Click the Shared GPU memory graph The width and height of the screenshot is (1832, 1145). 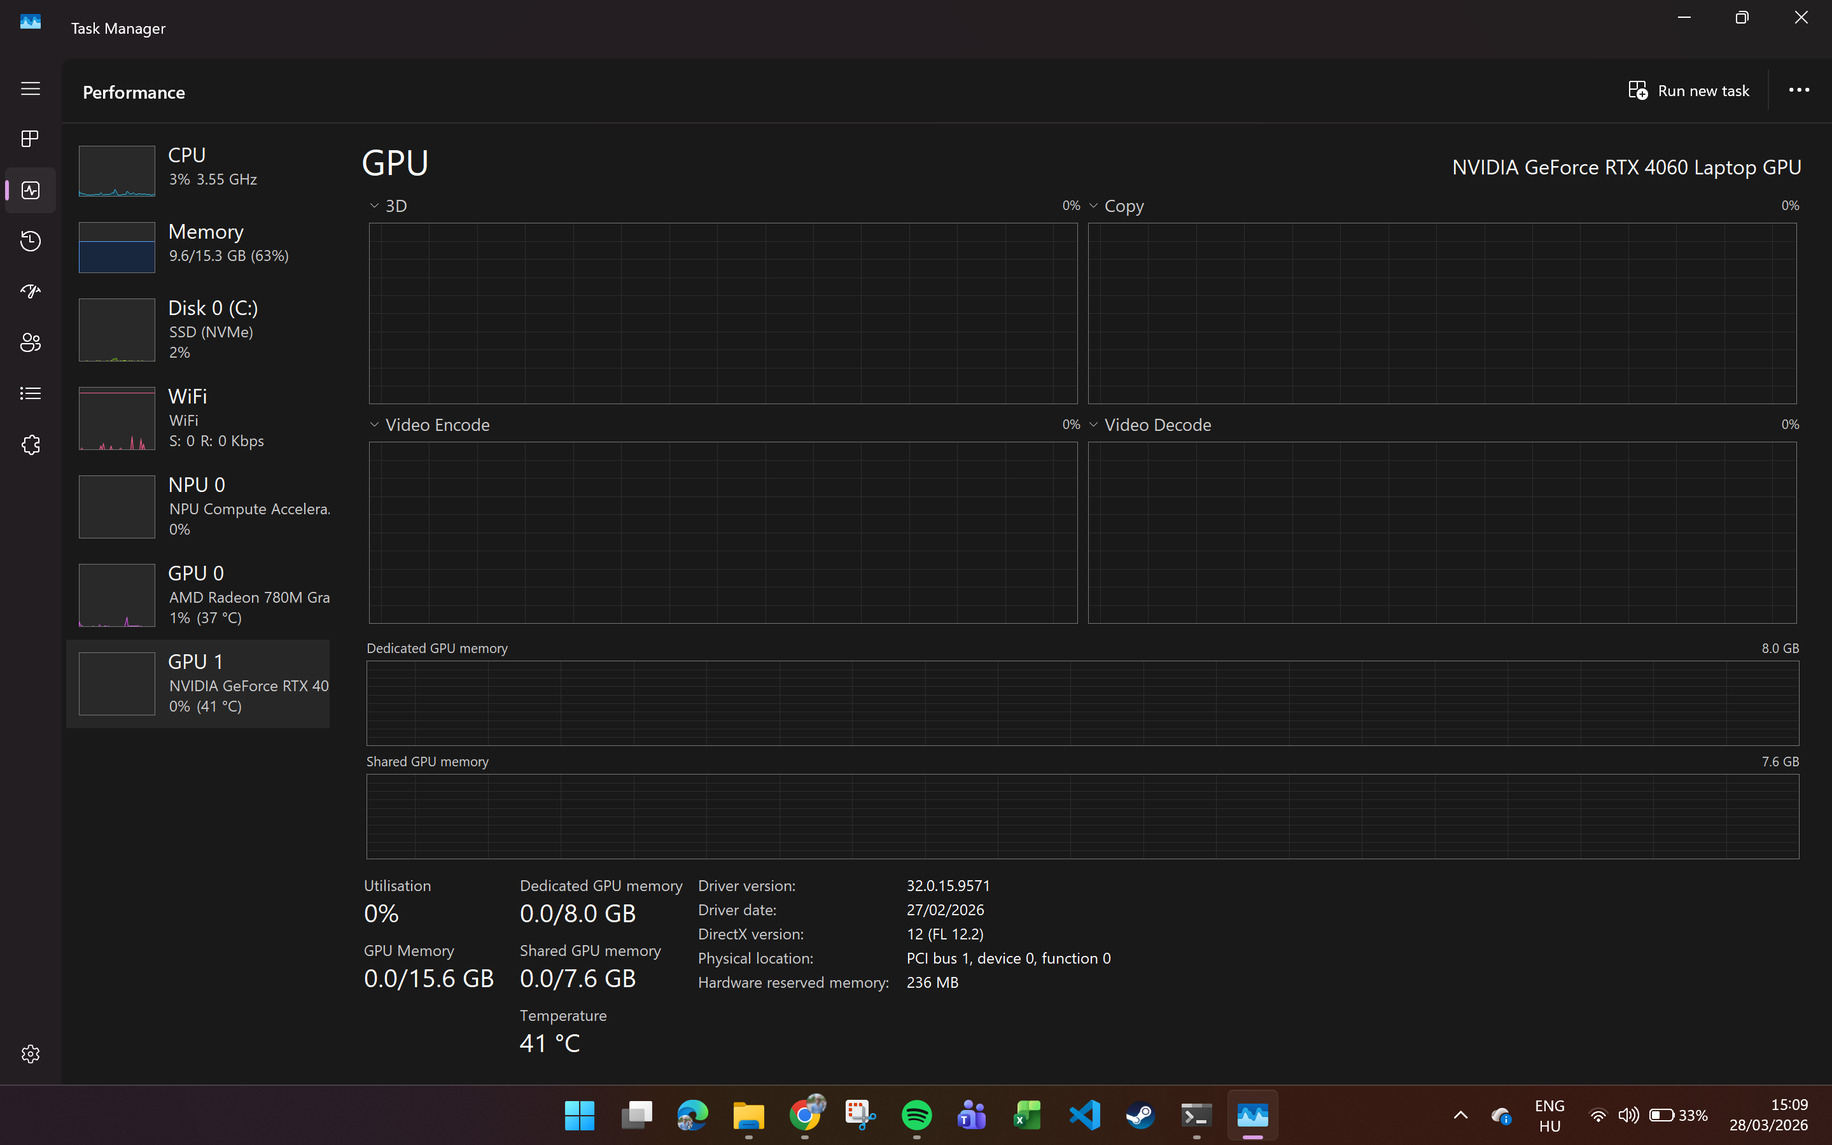(x=1083, y=816)
